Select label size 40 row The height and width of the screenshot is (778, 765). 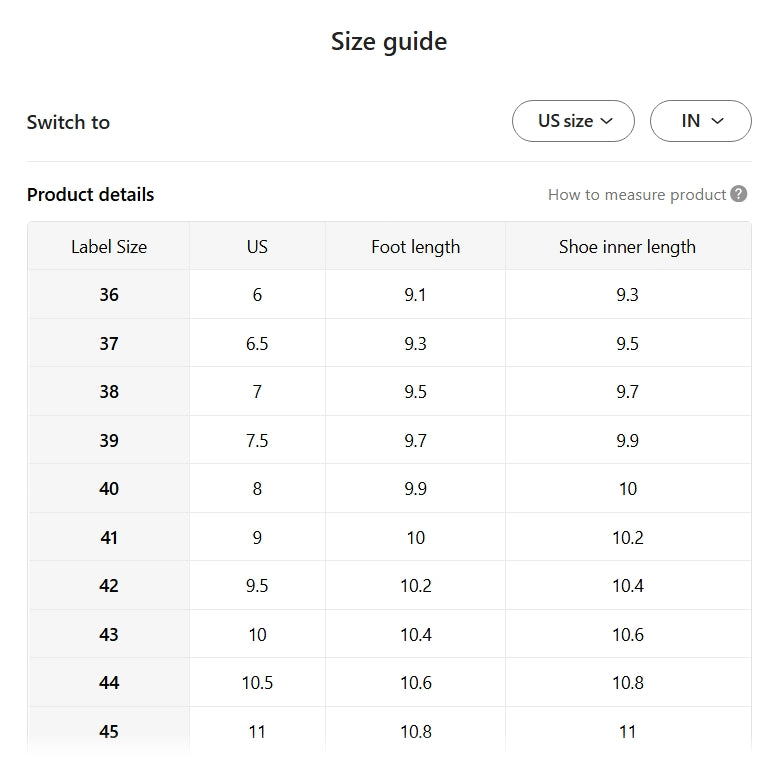[x=109, y=489]
